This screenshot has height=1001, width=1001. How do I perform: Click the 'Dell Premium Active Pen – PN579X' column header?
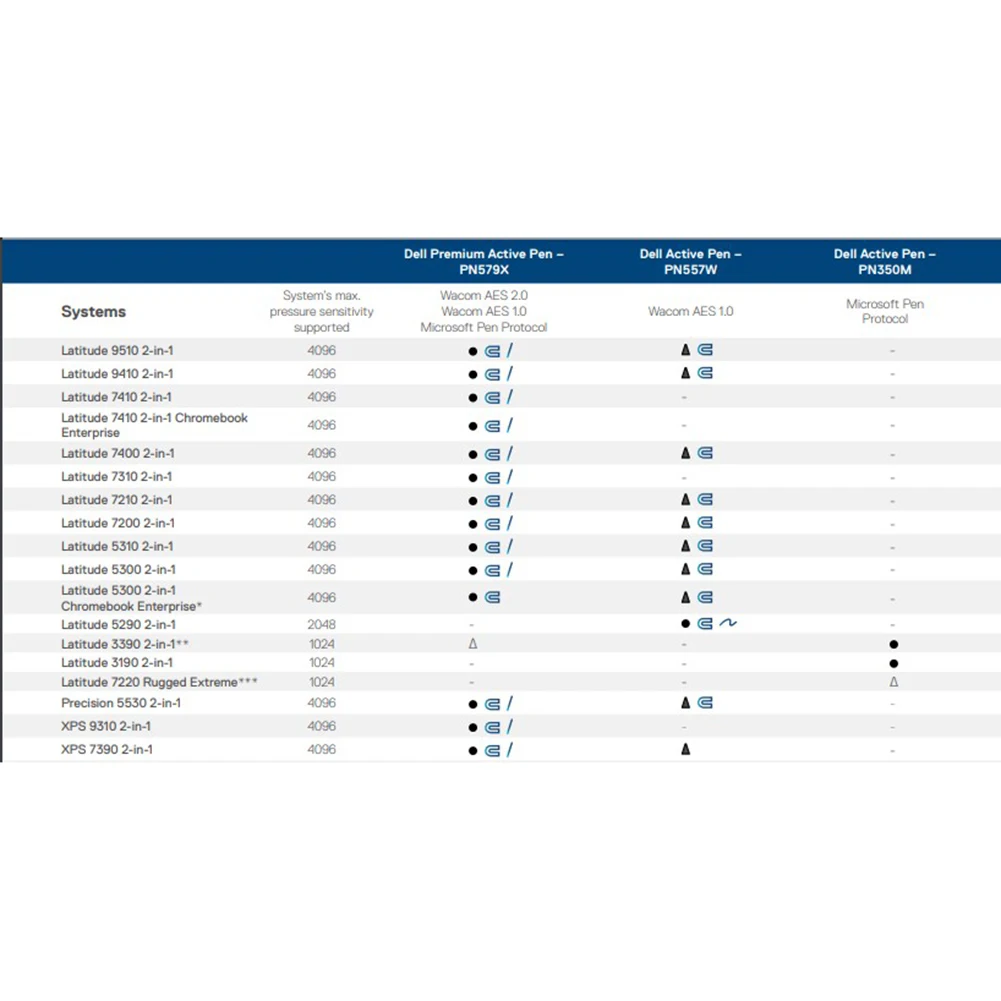(484, 262)
